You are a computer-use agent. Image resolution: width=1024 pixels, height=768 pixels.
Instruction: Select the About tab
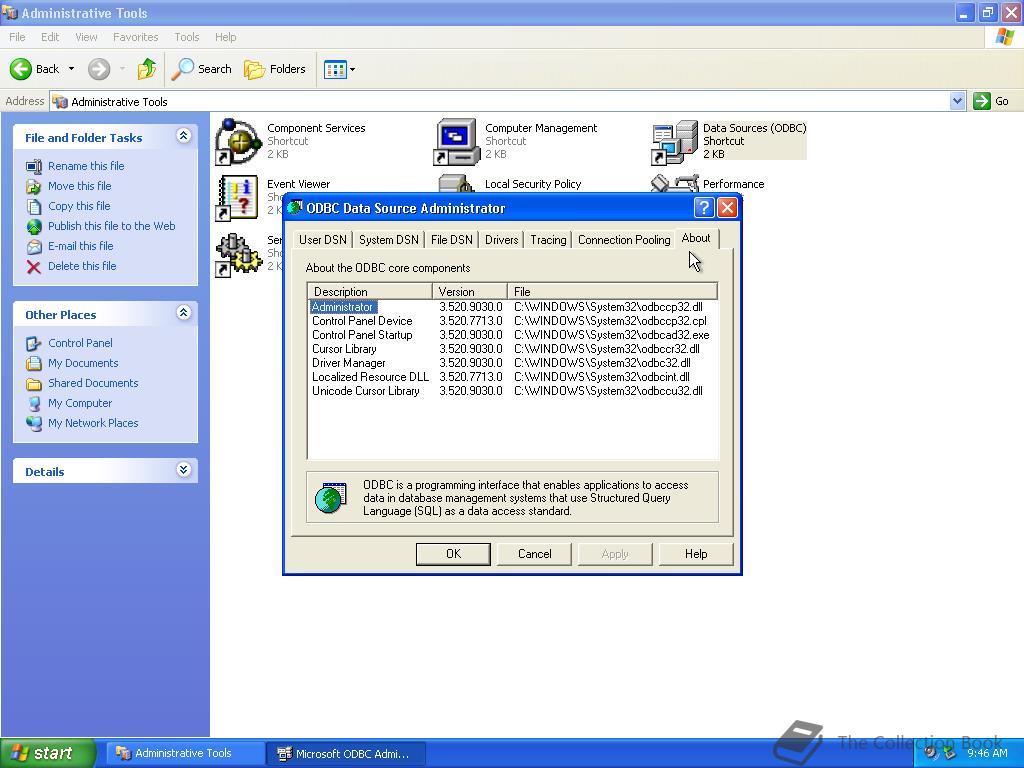coord(696,238)
